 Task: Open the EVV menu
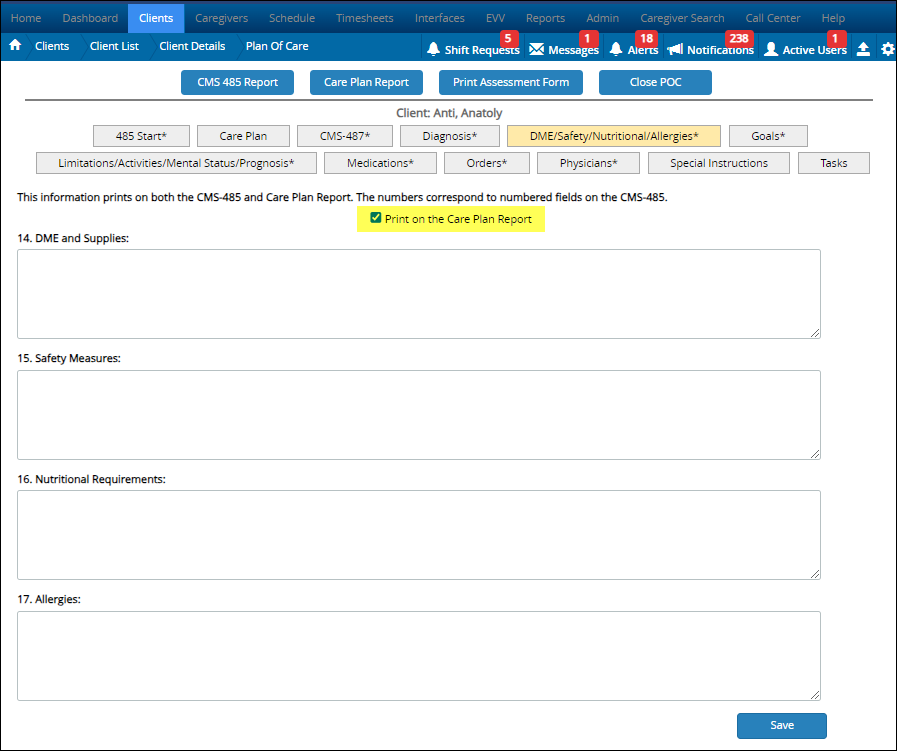click(x=495, y=18)
